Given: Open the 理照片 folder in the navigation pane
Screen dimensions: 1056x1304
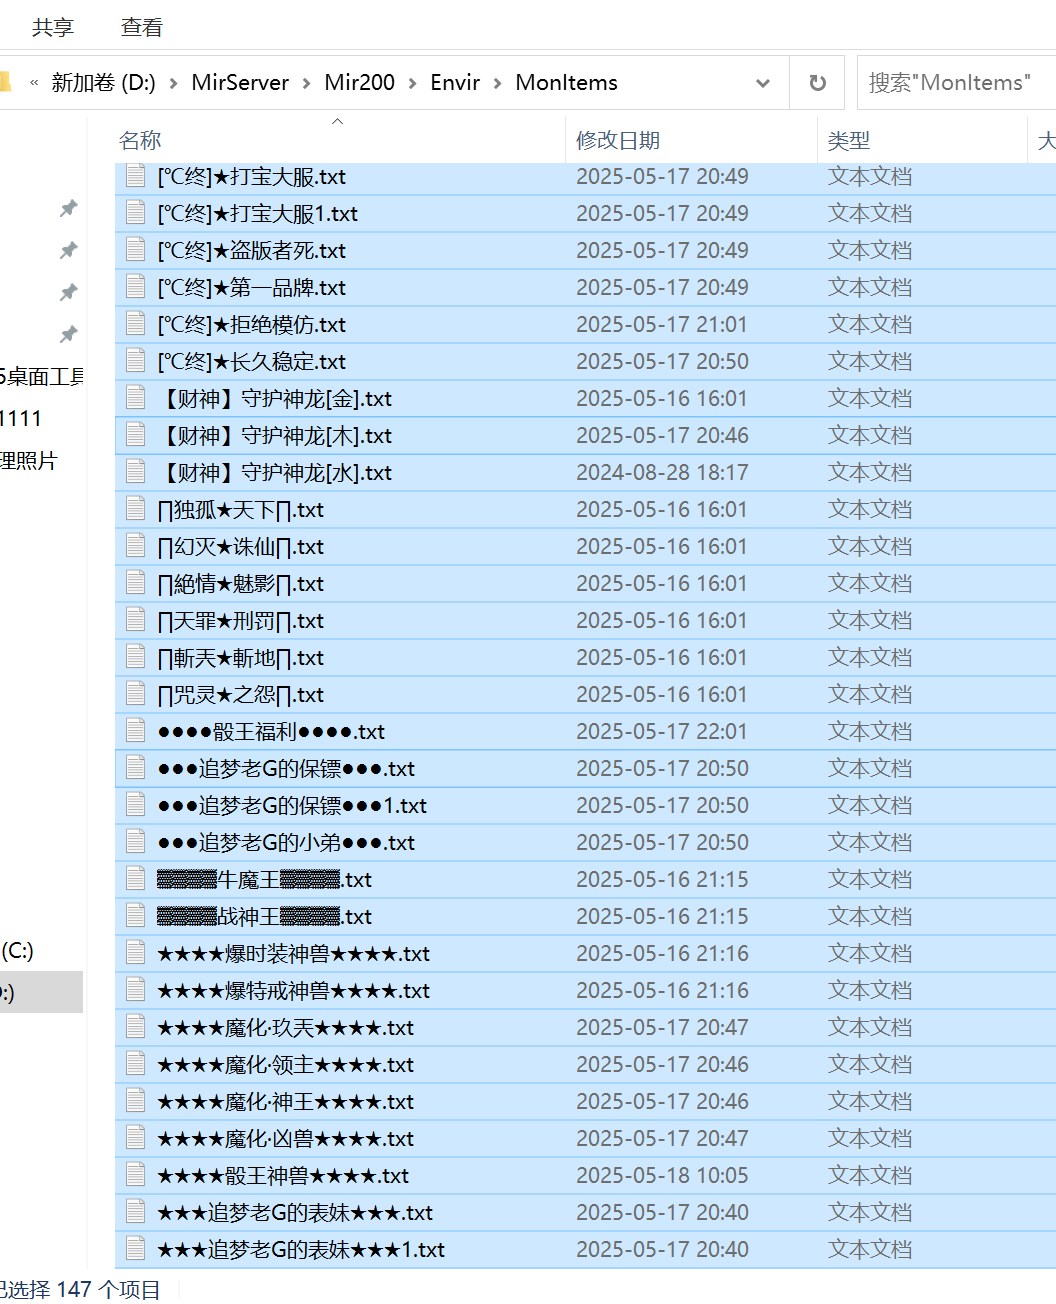Looking at the screenshot, I should coord(29,461).
